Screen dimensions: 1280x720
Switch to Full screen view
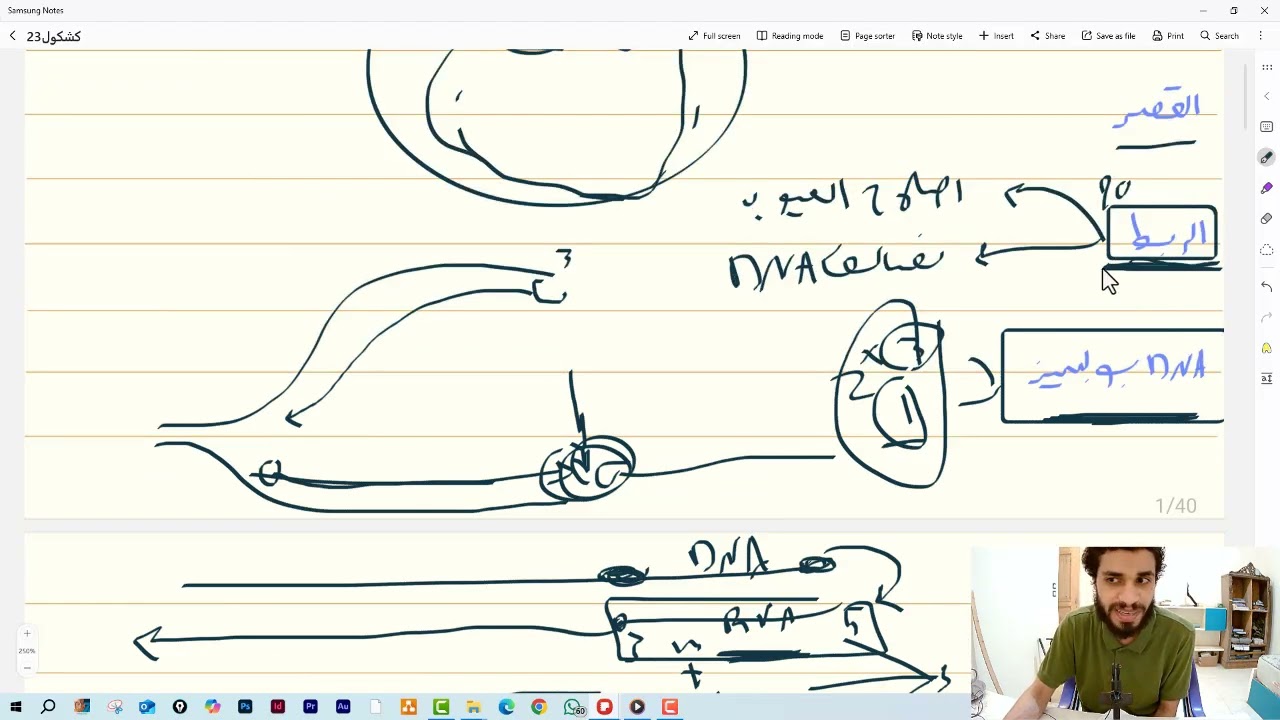click(x=714, y=36)
